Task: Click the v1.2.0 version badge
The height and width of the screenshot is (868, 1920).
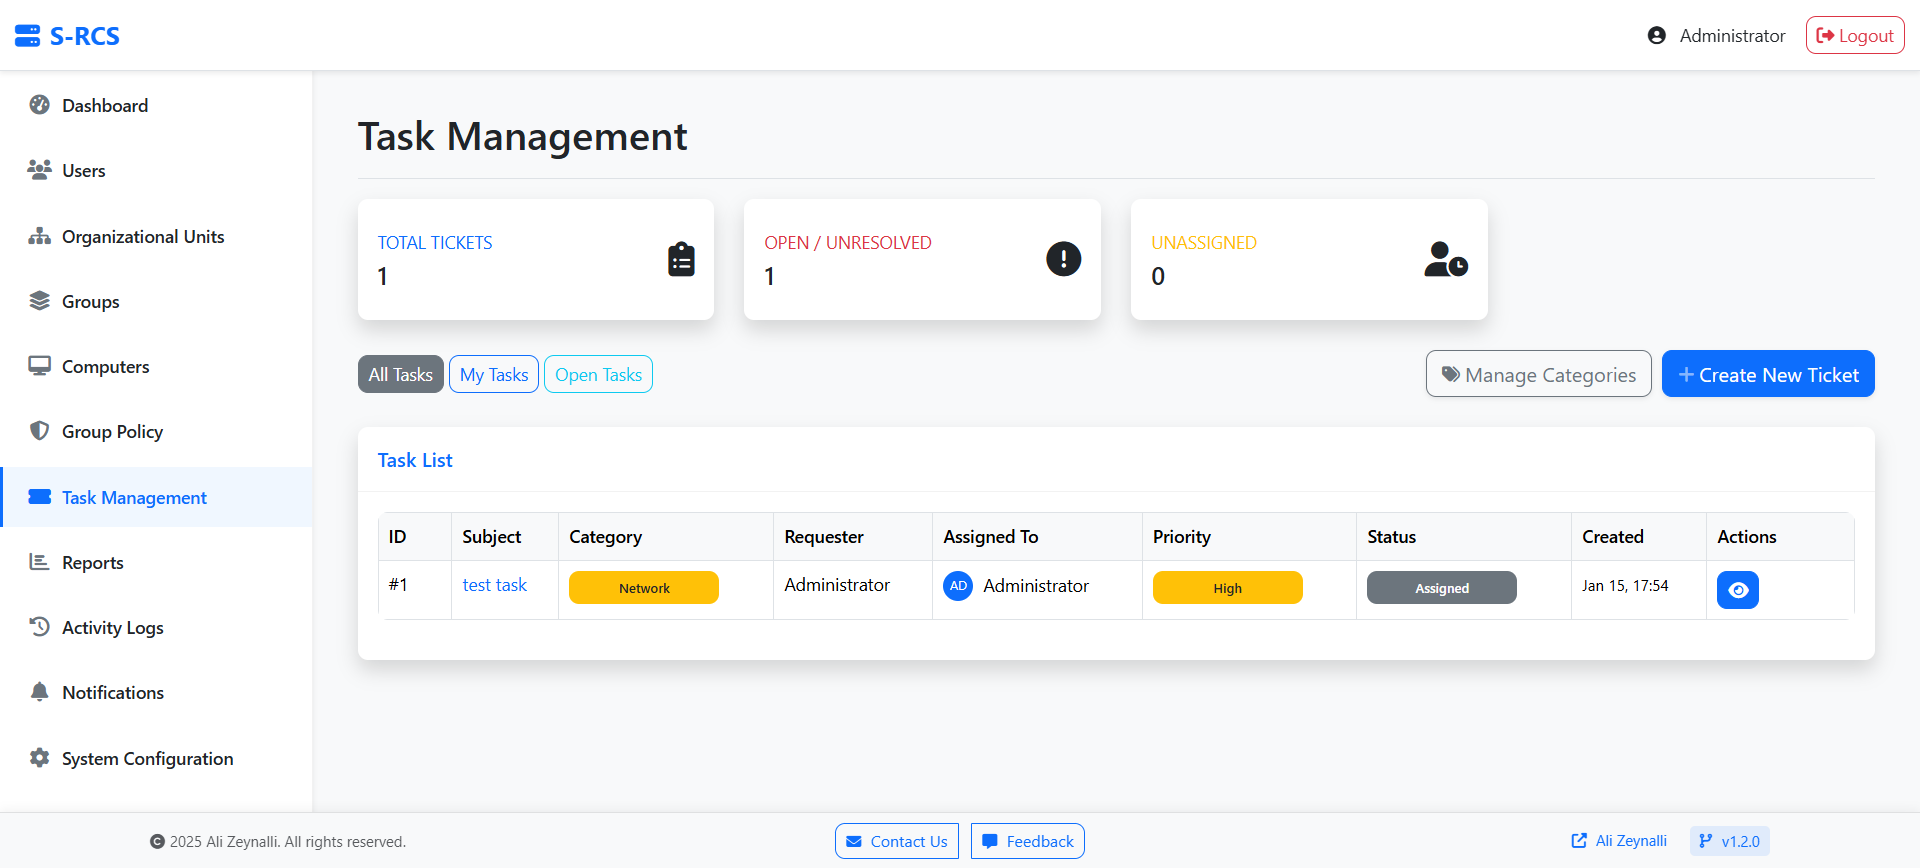Action: point(1730,841)
